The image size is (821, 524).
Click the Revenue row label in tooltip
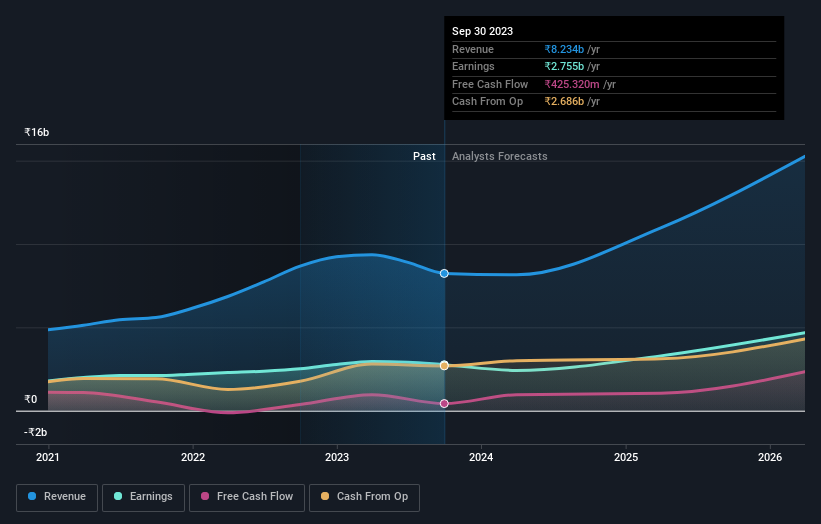point(473,49)
